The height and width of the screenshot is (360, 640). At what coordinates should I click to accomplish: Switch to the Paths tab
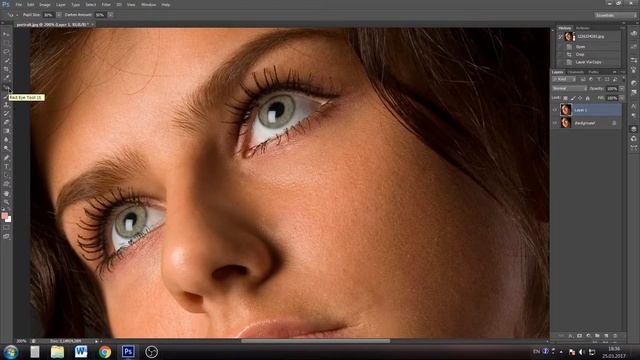click(593, 72)
